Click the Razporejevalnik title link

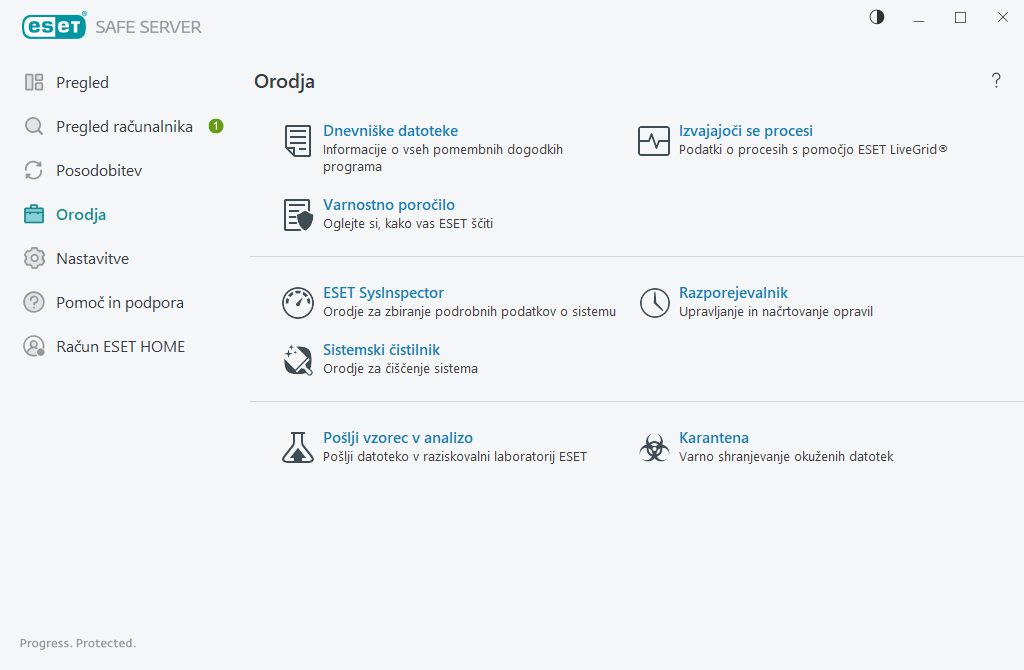[733, 293]
